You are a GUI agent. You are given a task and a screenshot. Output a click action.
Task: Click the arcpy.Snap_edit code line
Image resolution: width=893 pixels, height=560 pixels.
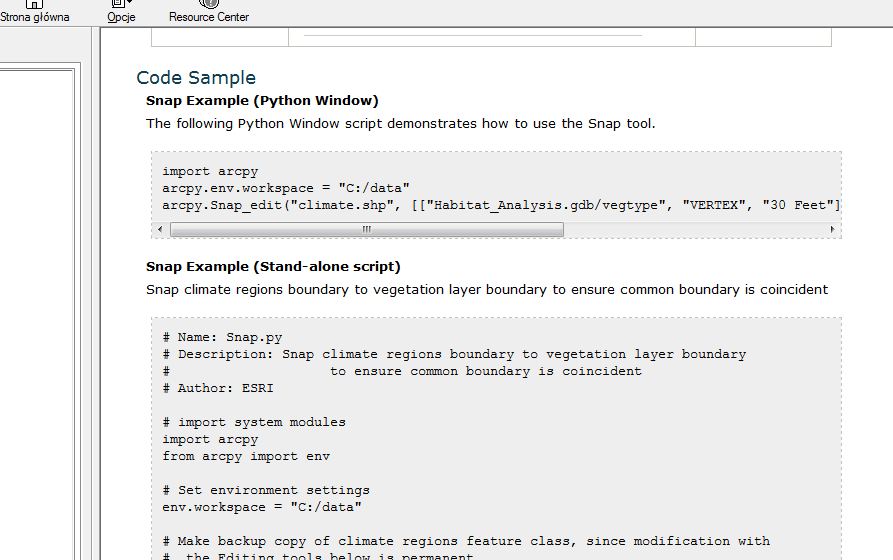[x=501, y=205]
